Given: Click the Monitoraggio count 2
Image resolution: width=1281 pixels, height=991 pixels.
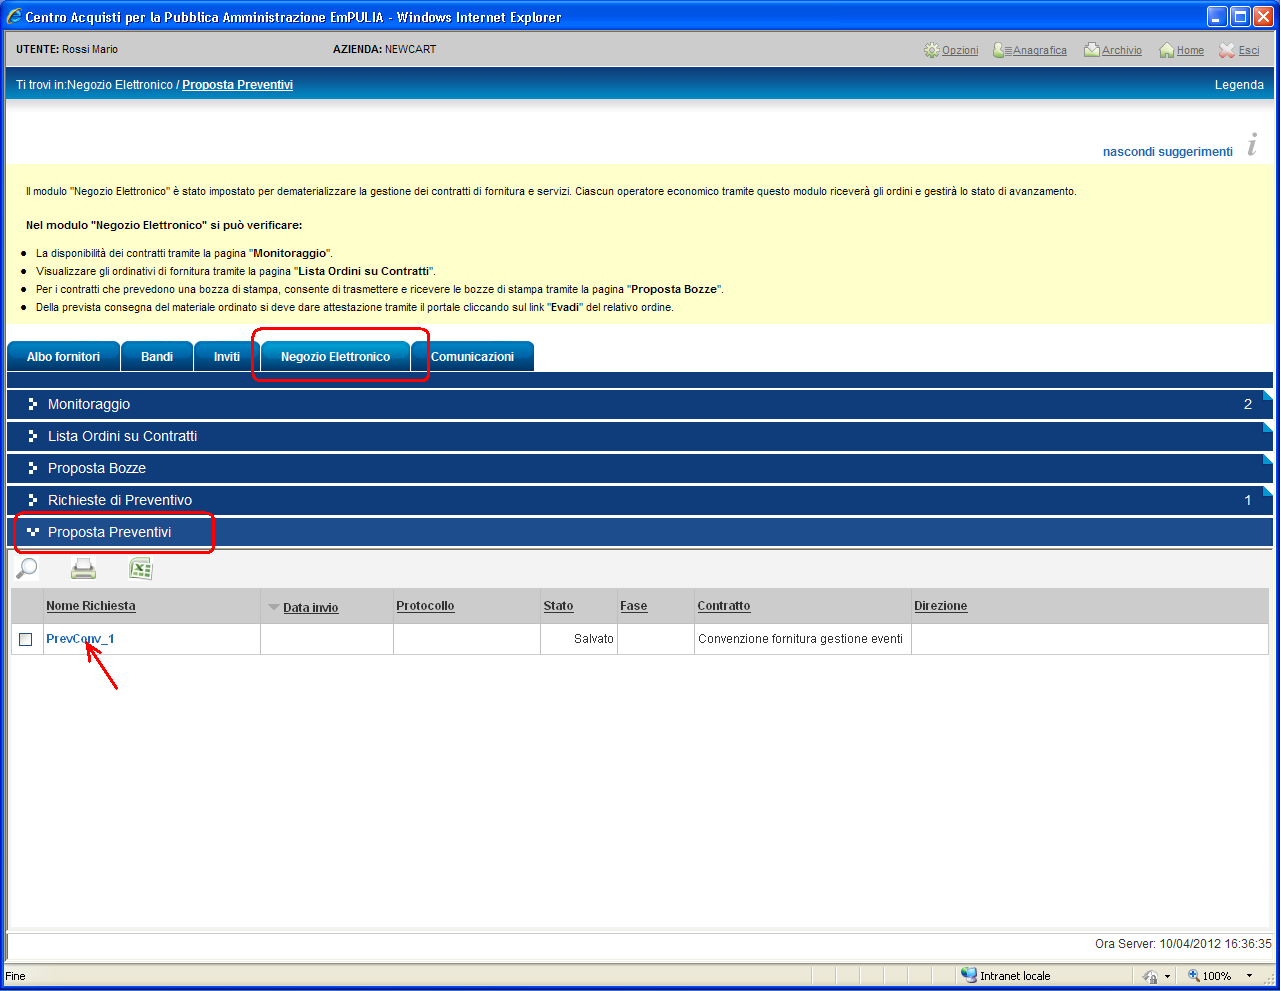Looking at the screenshot, I should 1248,404.
